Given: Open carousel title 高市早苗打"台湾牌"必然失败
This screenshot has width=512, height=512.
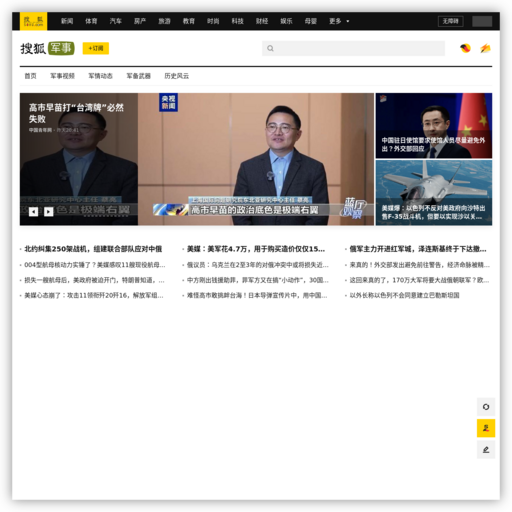Looking at the screenshot, I should click(76, 113).
